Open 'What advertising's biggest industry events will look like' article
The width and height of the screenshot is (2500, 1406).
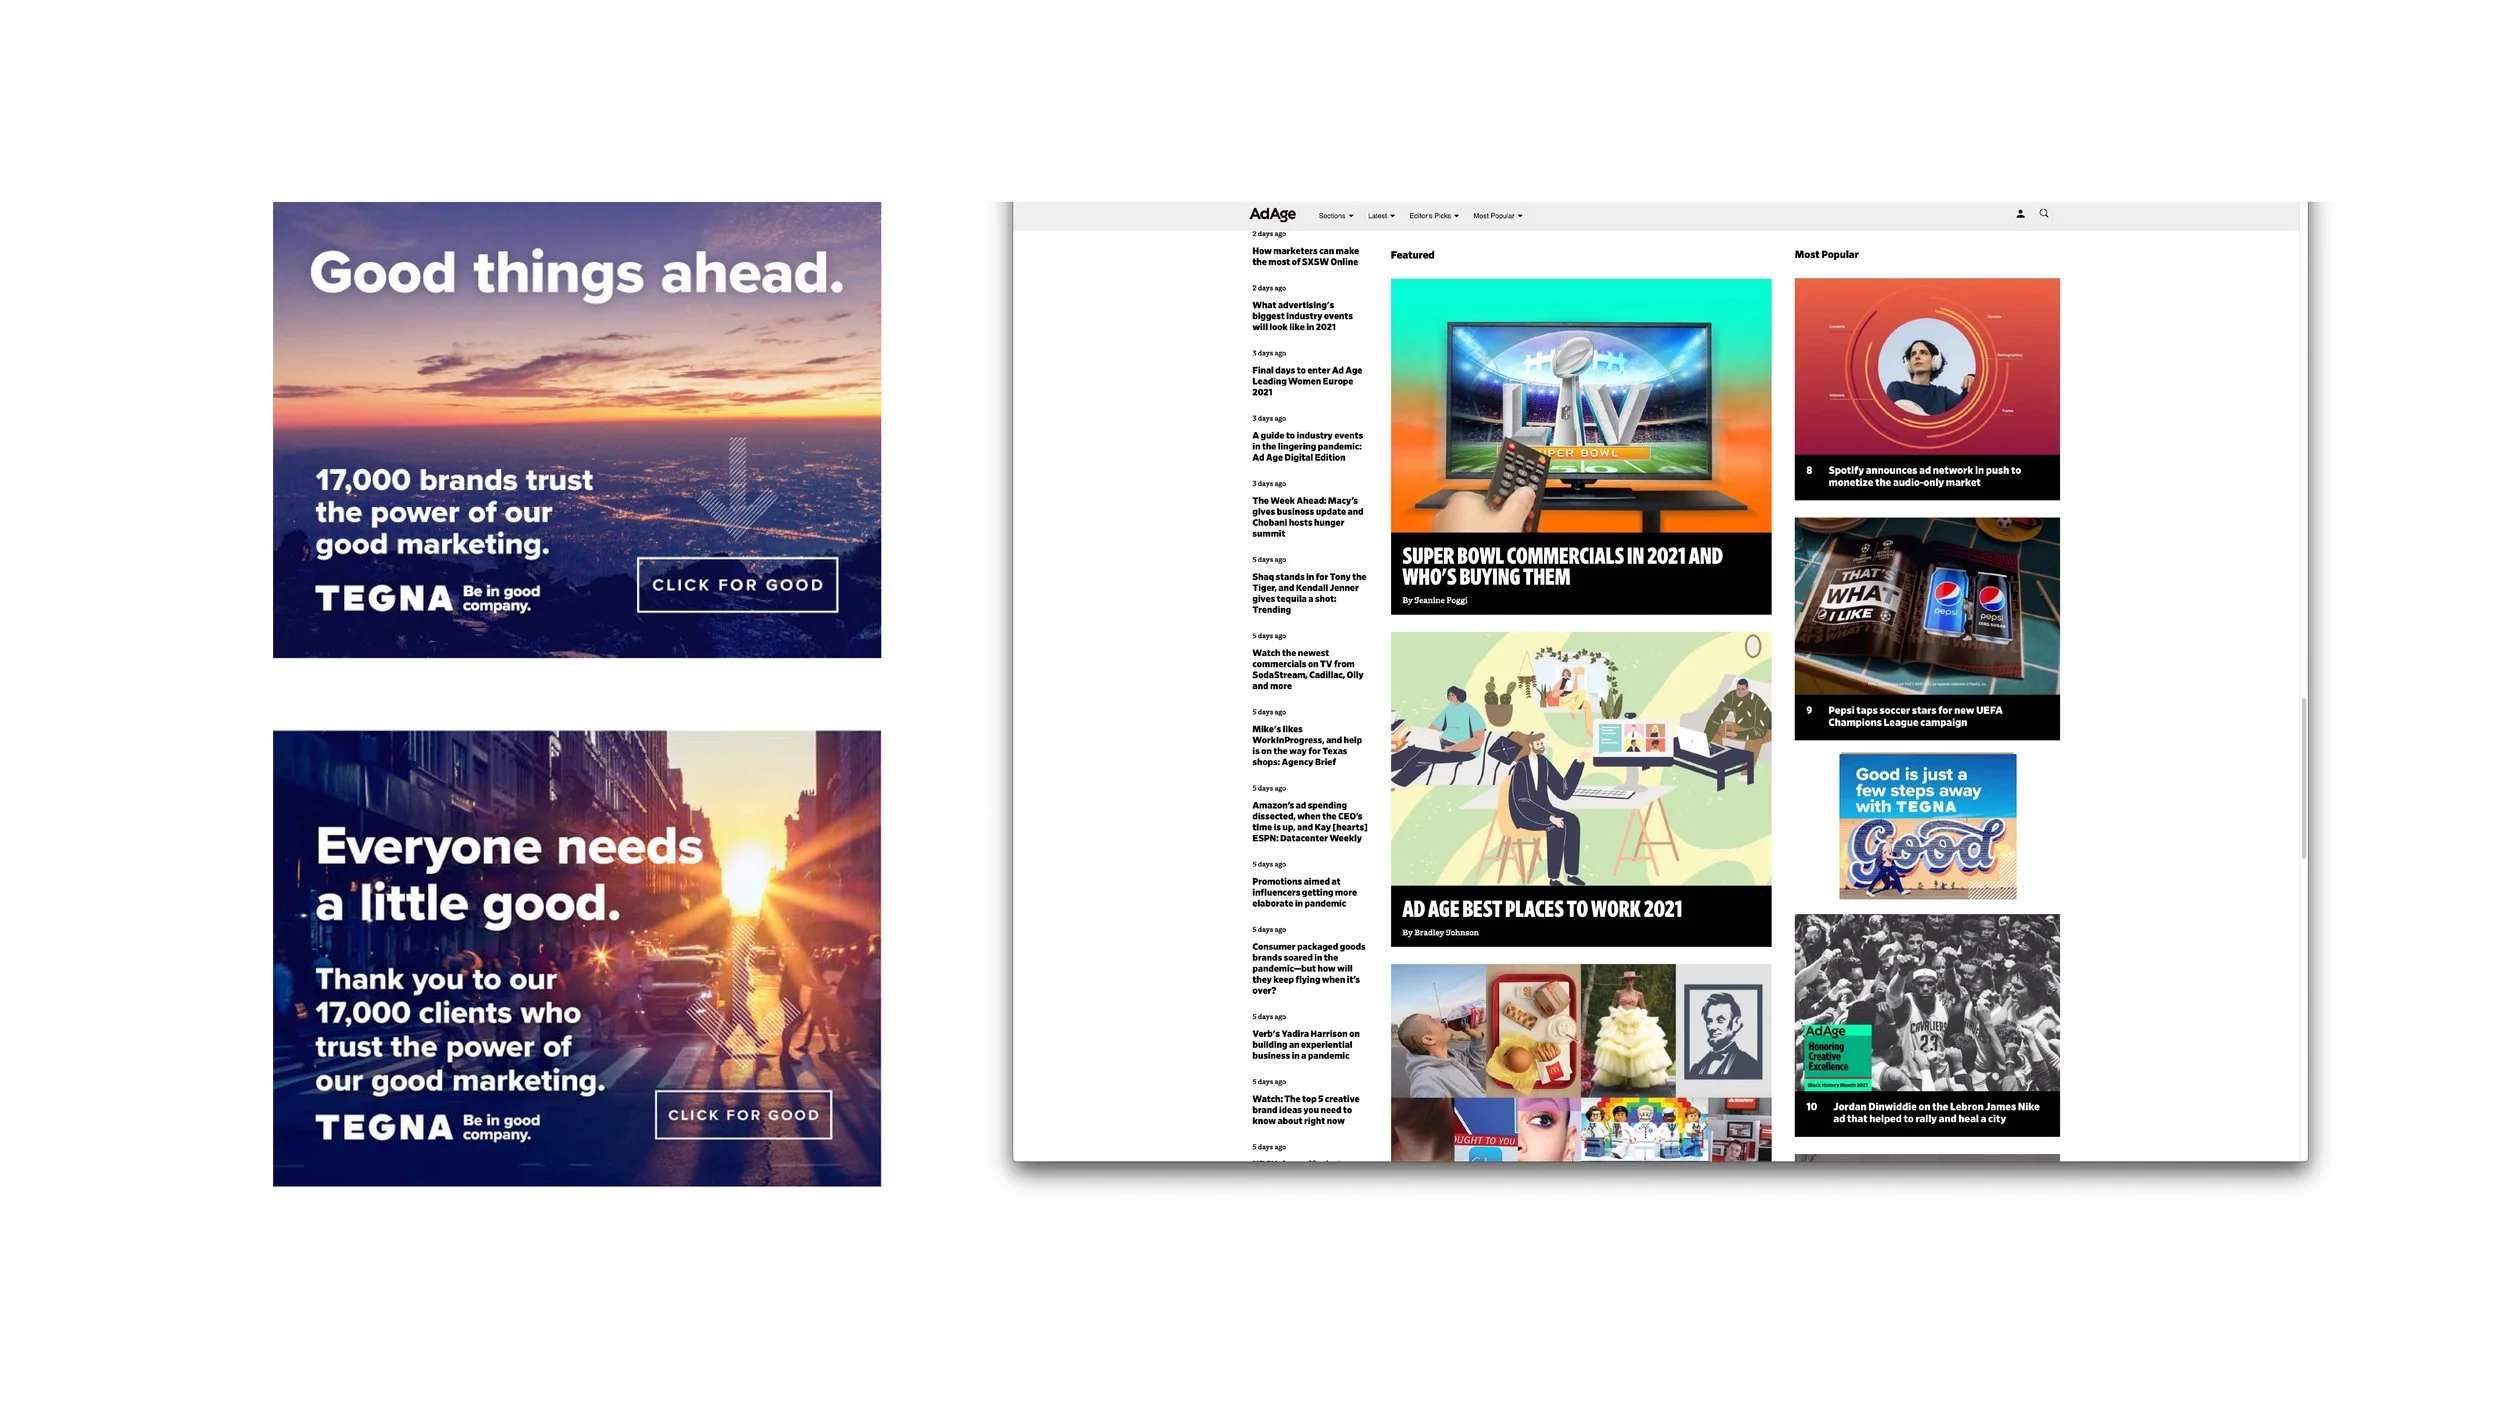tap(1302, 316)
